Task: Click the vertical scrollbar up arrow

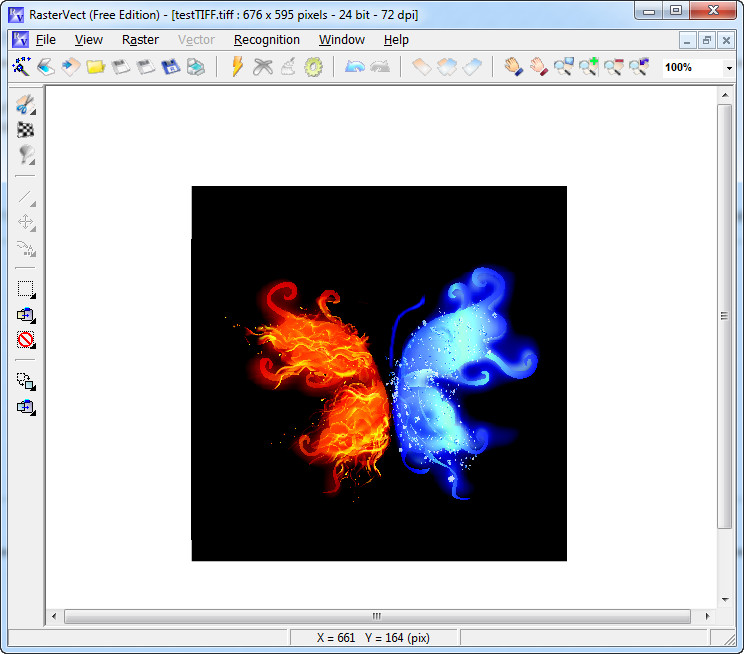Action: tap(725, 95)
